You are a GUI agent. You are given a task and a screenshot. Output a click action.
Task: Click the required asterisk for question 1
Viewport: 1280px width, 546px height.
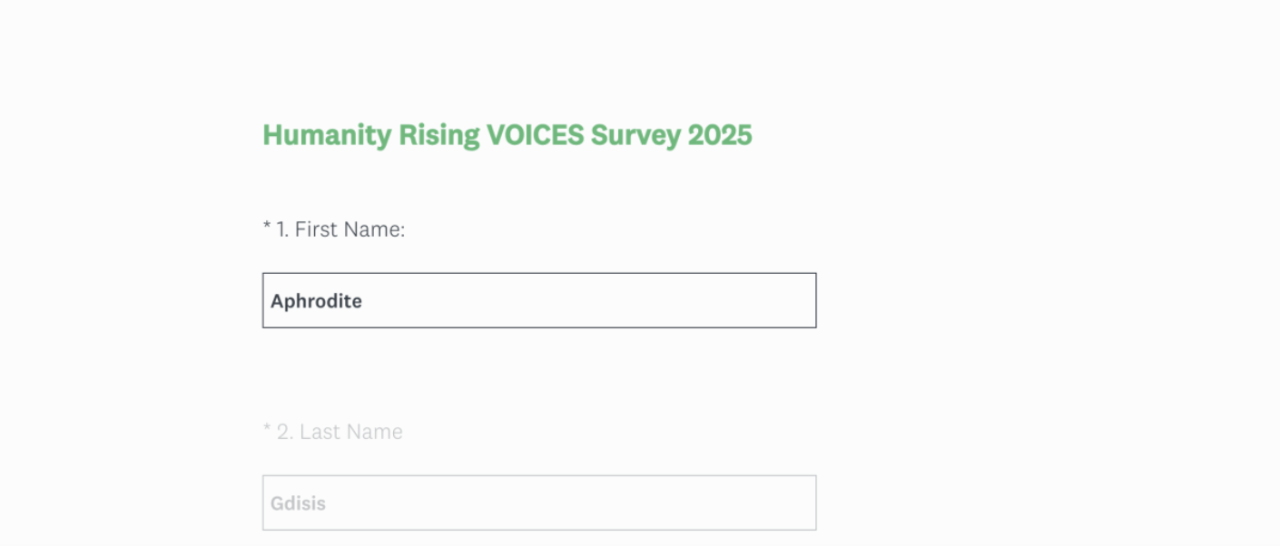coord(267,229)
